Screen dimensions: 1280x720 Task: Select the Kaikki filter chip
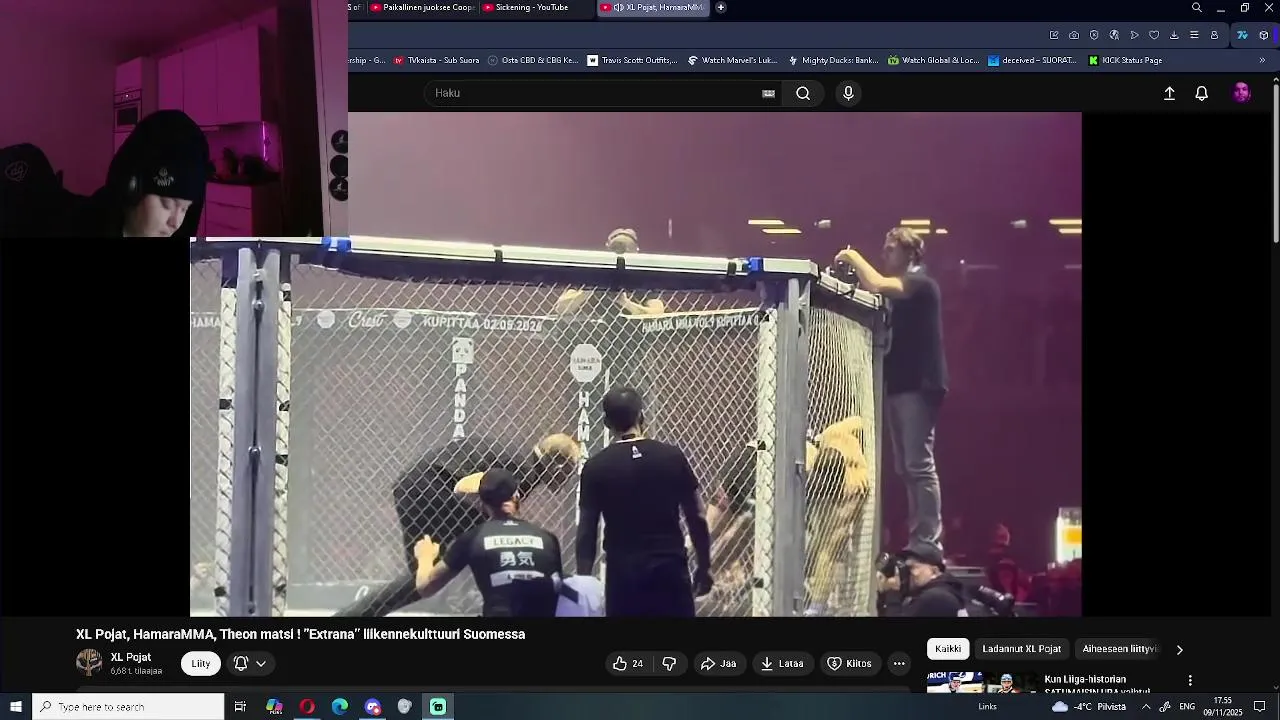[948, 649]
